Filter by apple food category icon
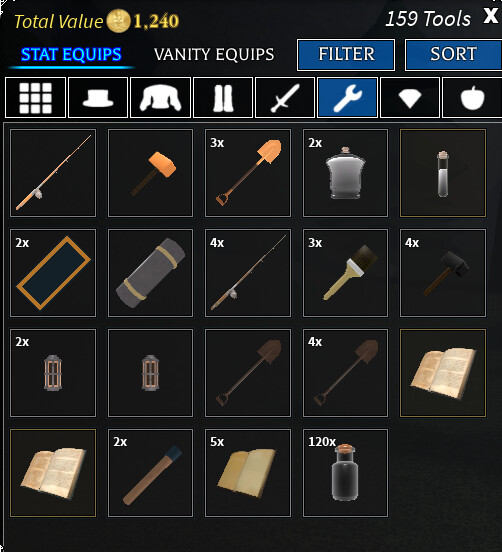The image size is (502, 552). click(x=472, y=98)
